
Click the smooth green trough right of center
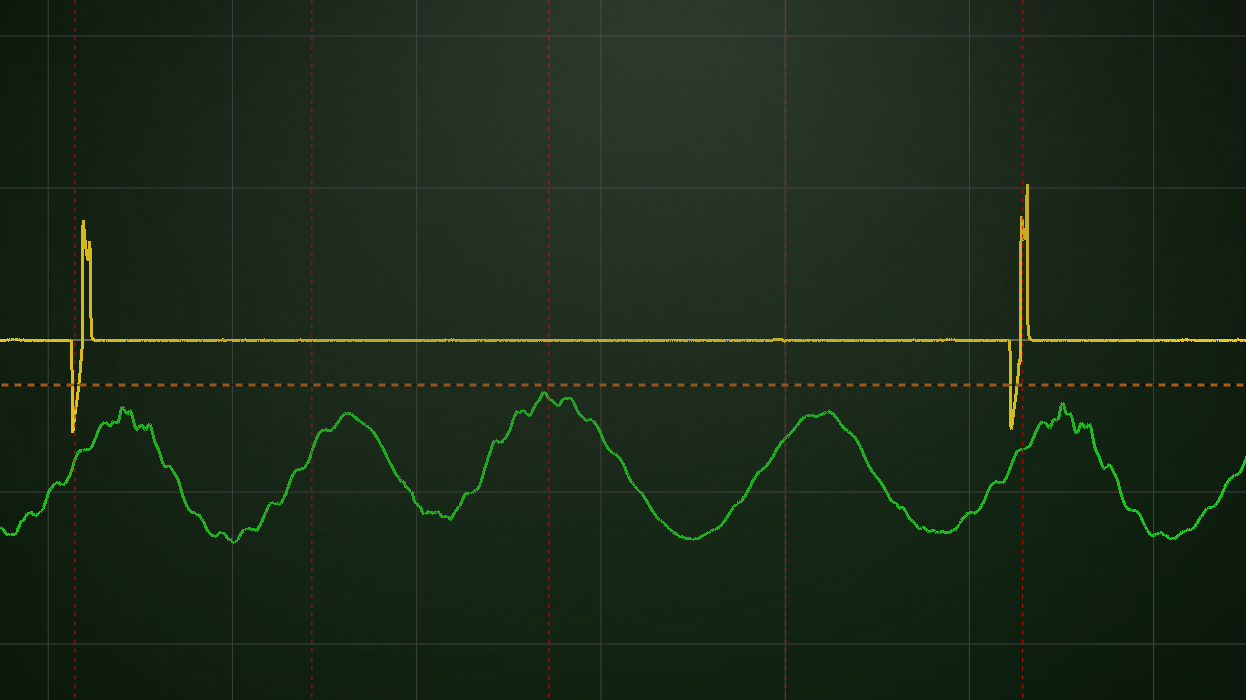(x=693, y=538)
